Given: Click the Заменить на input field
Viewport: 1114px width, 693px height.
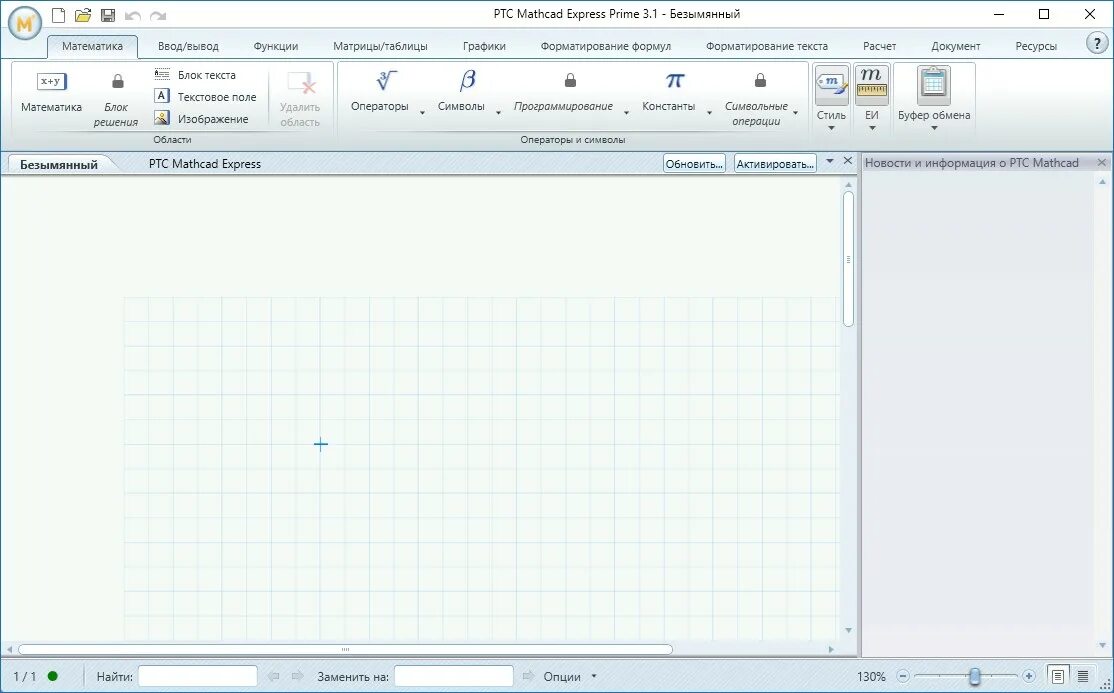Looking at the screenshot, I should (x=453, y=676).
